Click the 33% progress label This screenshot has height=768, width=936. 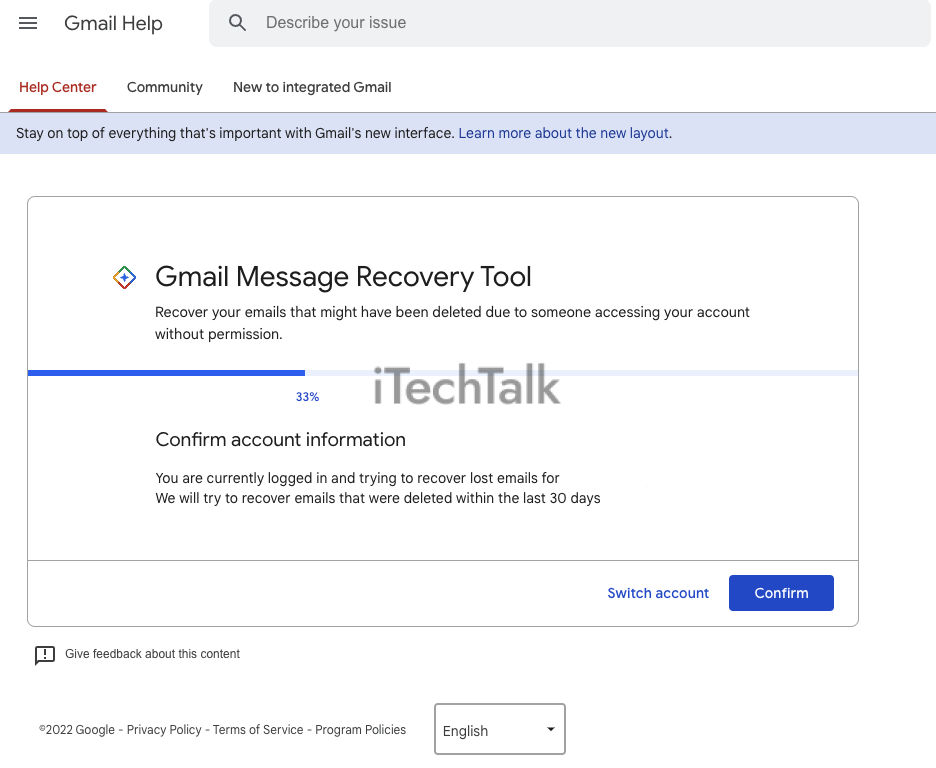307,397
